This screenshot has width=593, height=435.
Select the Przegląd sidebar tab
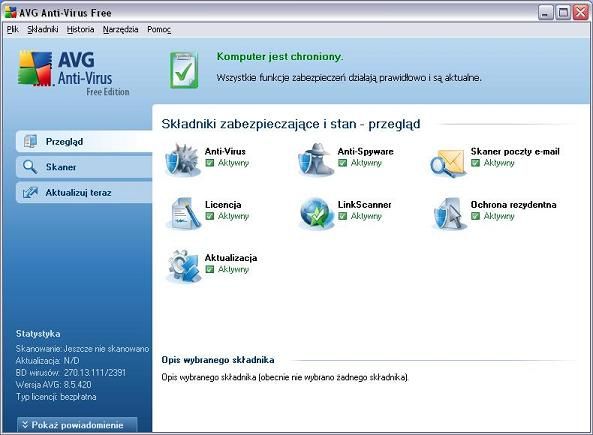click(x=84, y=141)
